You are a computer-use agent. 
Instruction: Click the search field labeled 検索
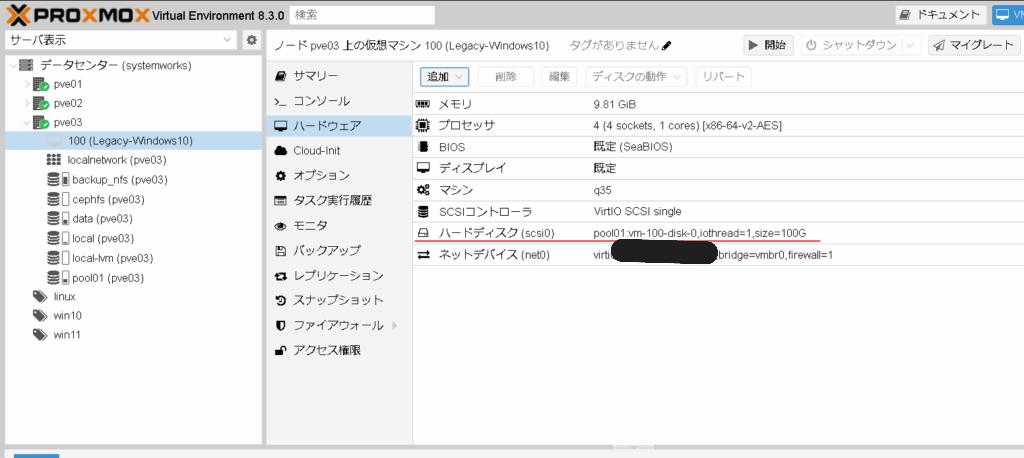[362, 14]
